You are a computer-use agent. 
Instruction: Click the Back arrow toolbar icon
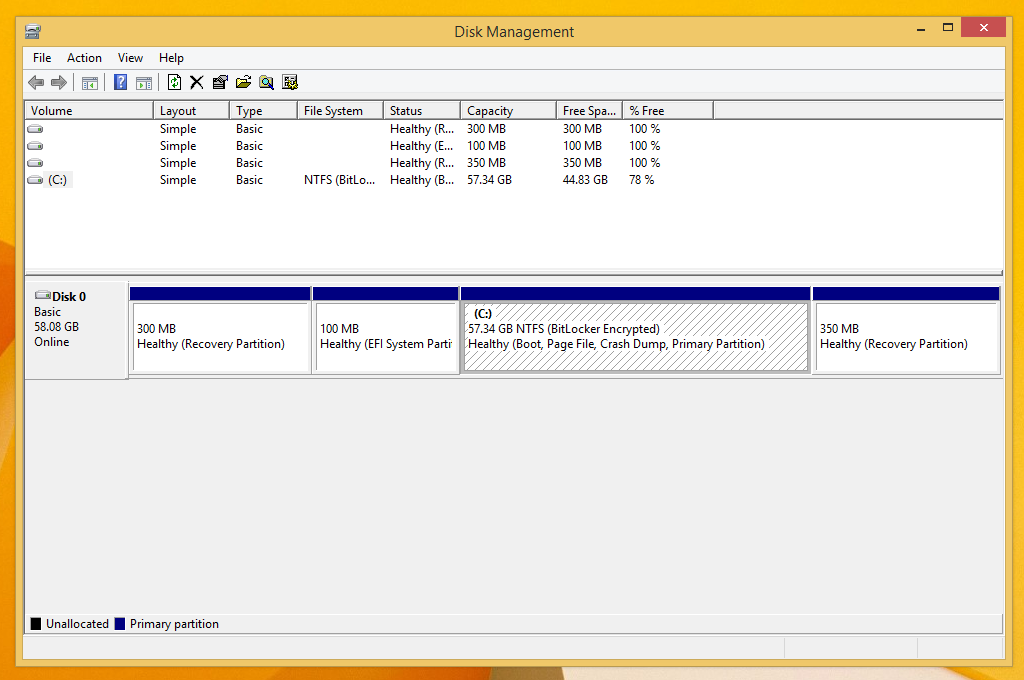[36, 82]
